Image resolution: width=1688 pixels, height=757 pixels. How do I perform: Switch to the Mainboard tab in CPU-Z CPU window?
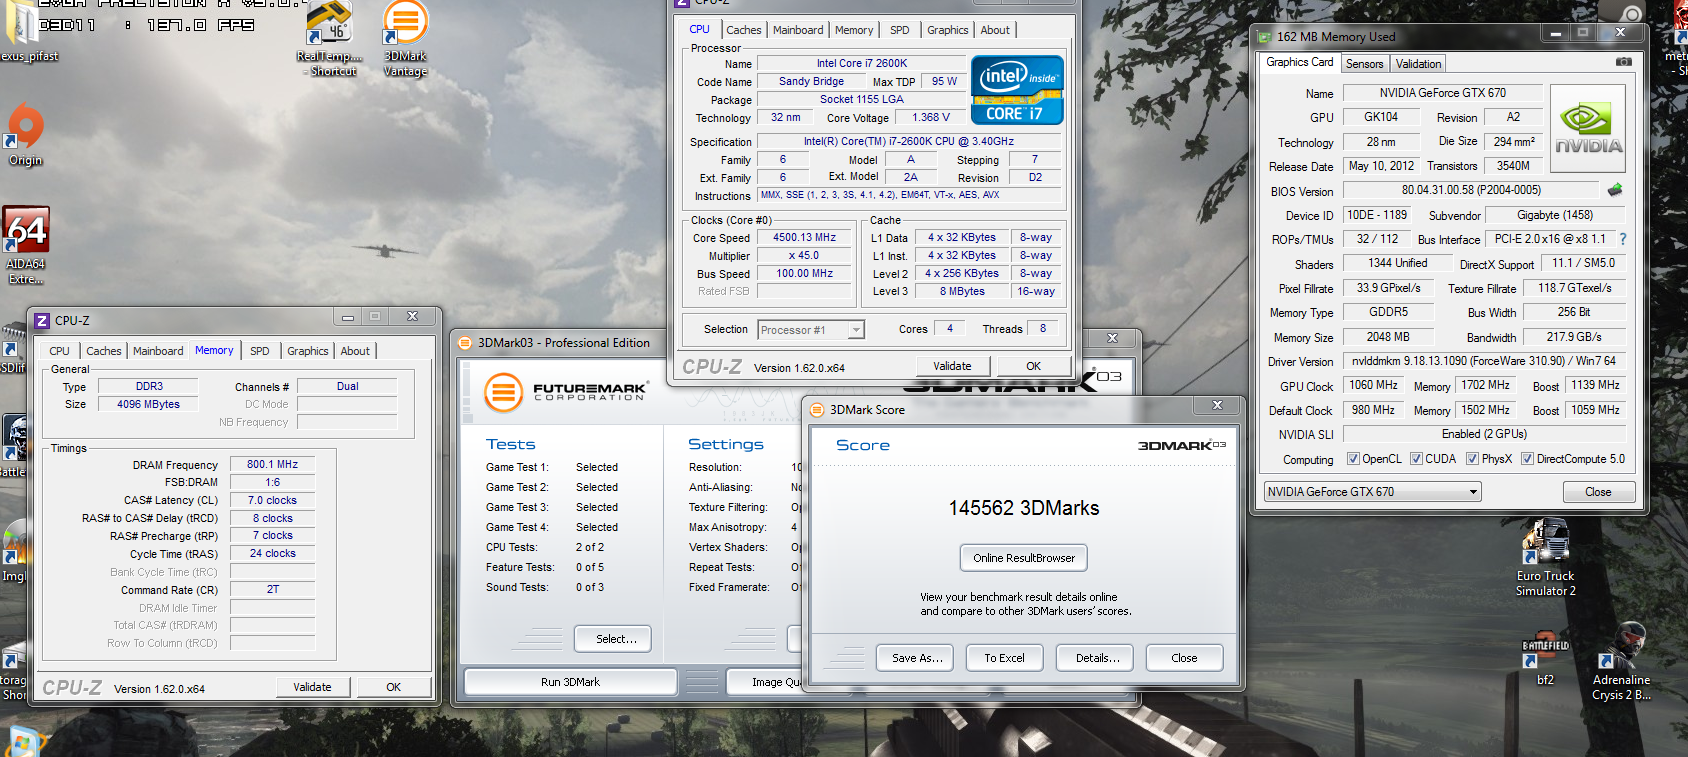point(798,30)
